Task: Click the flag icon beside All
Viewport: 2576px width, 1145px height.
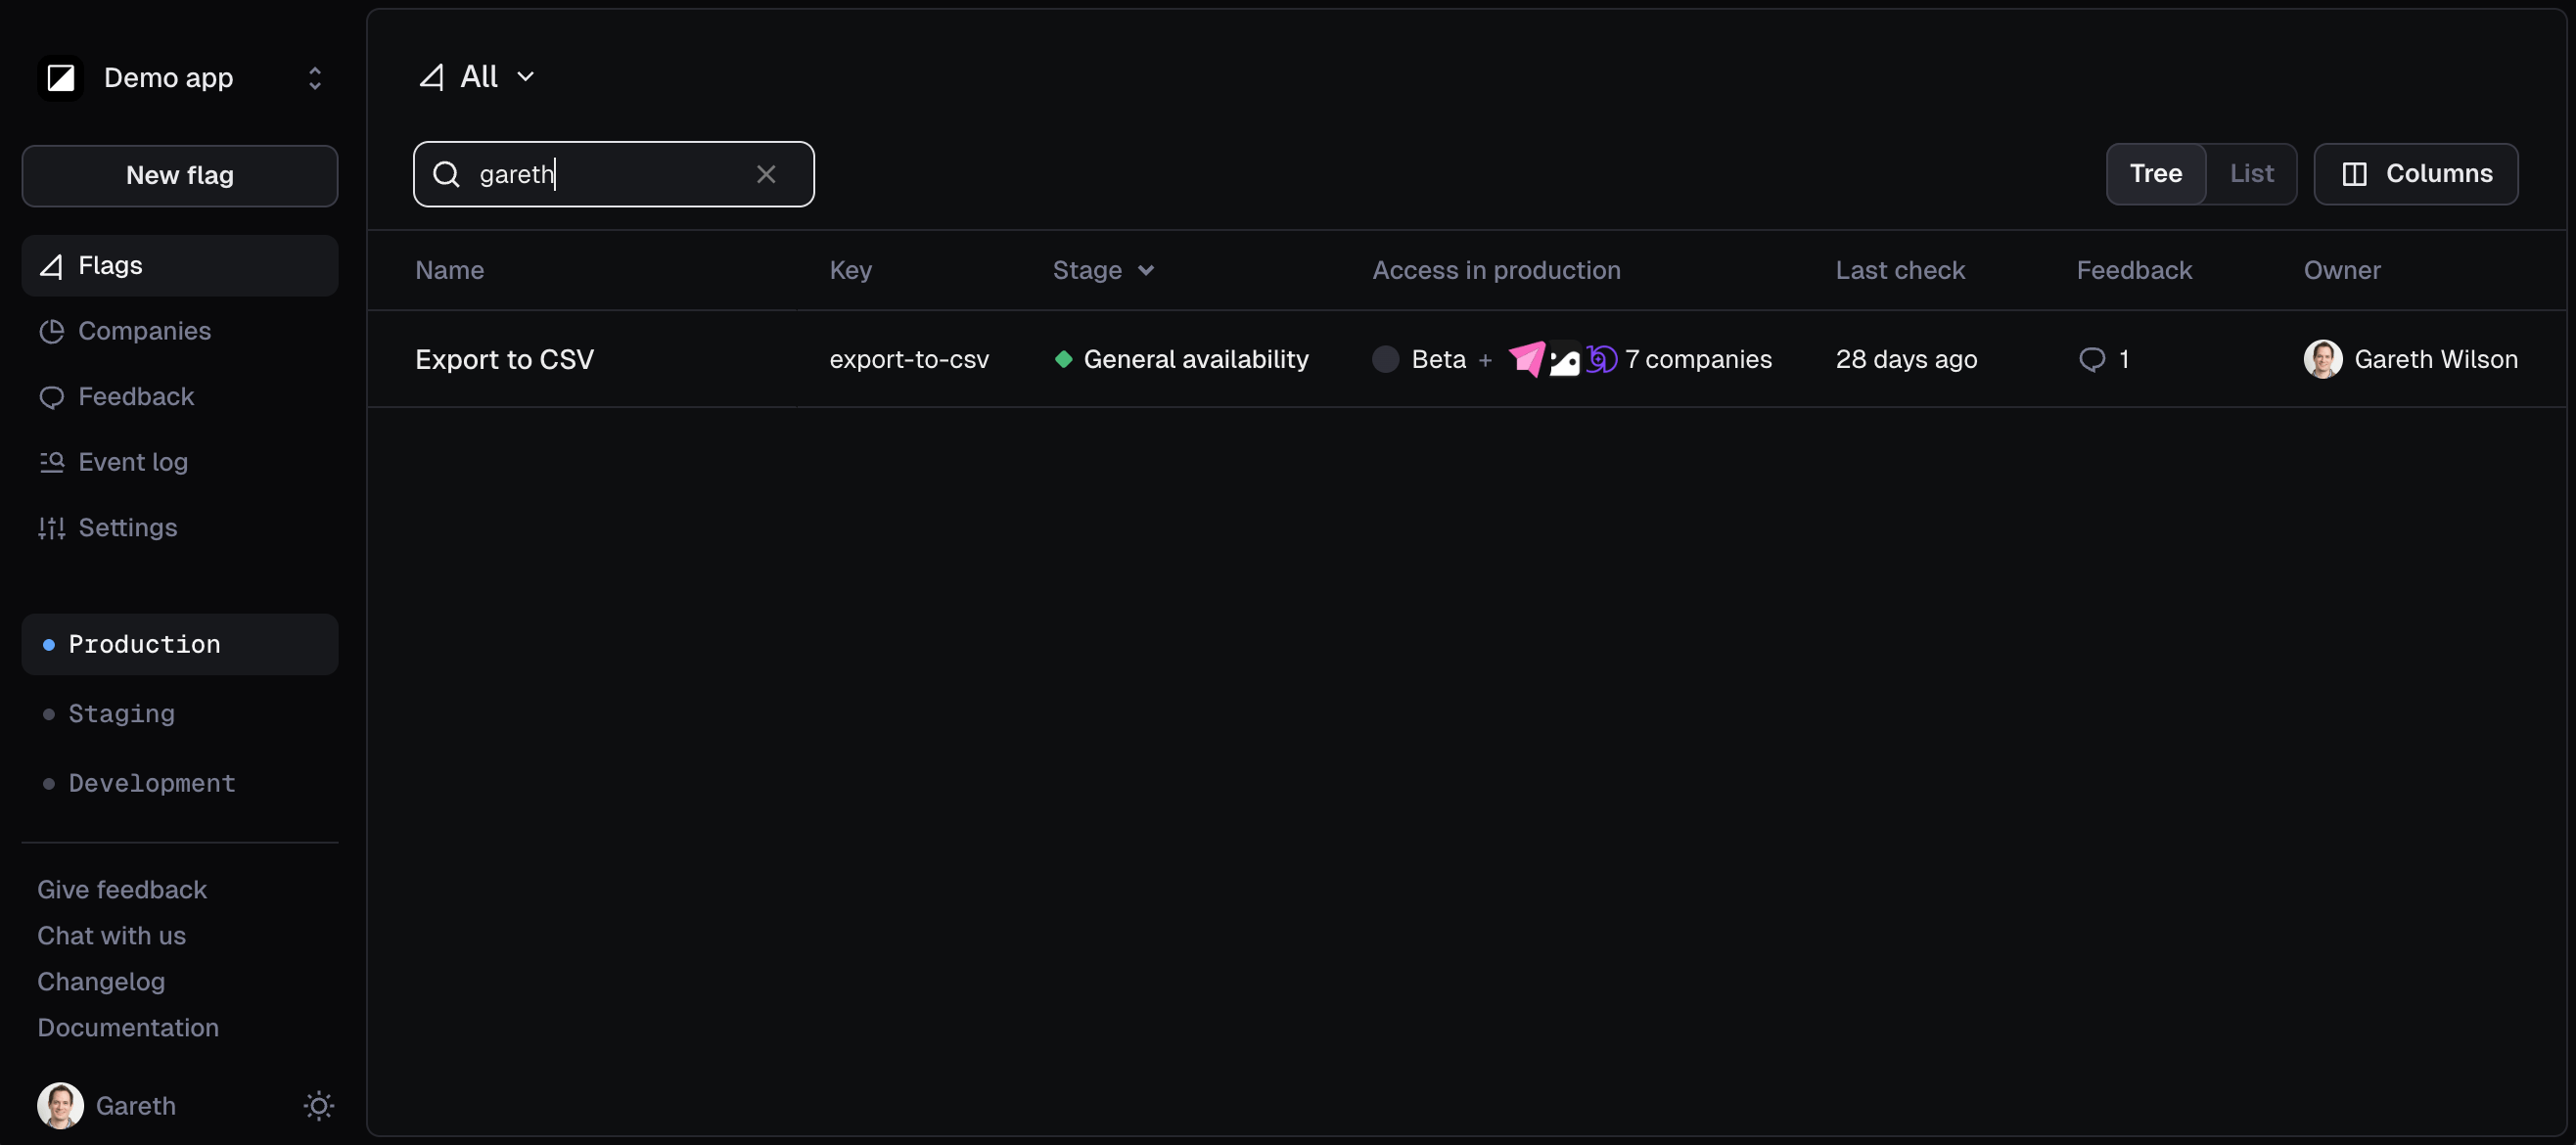Action: click(432, 77)
